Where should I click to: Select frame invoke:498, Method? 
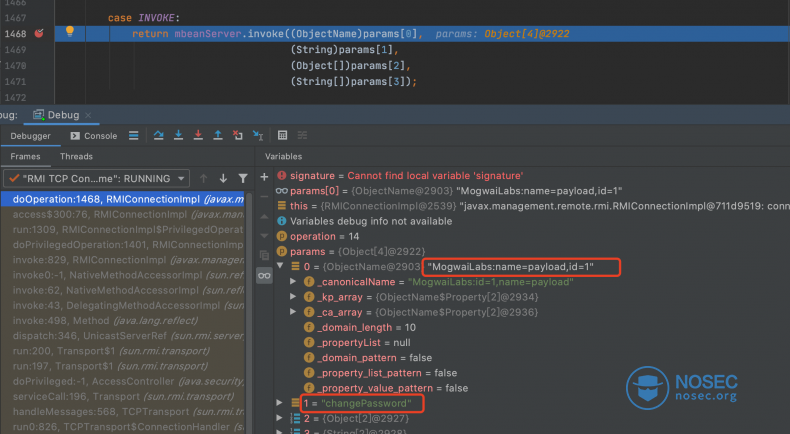122,320
